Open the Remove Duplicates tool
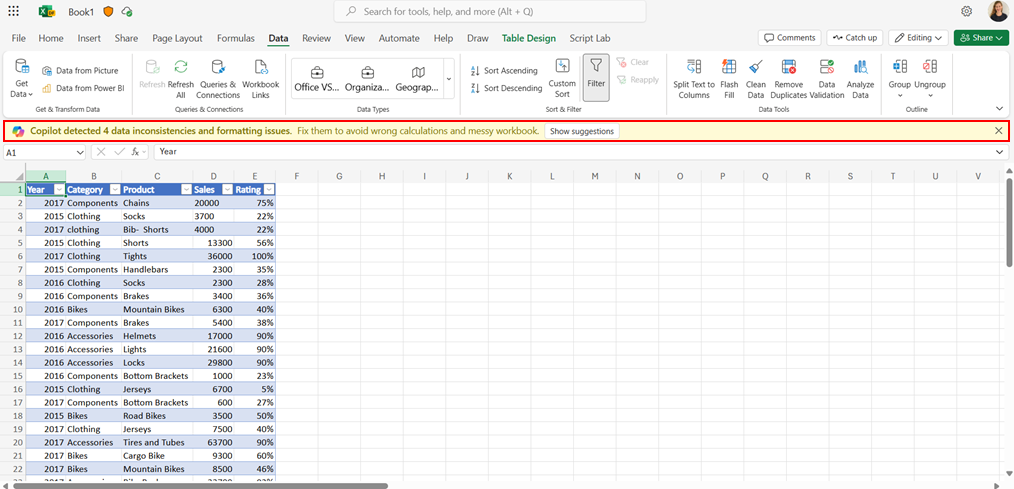The width and height of the screenshot is (1014, 489). (x=788, y=78)
